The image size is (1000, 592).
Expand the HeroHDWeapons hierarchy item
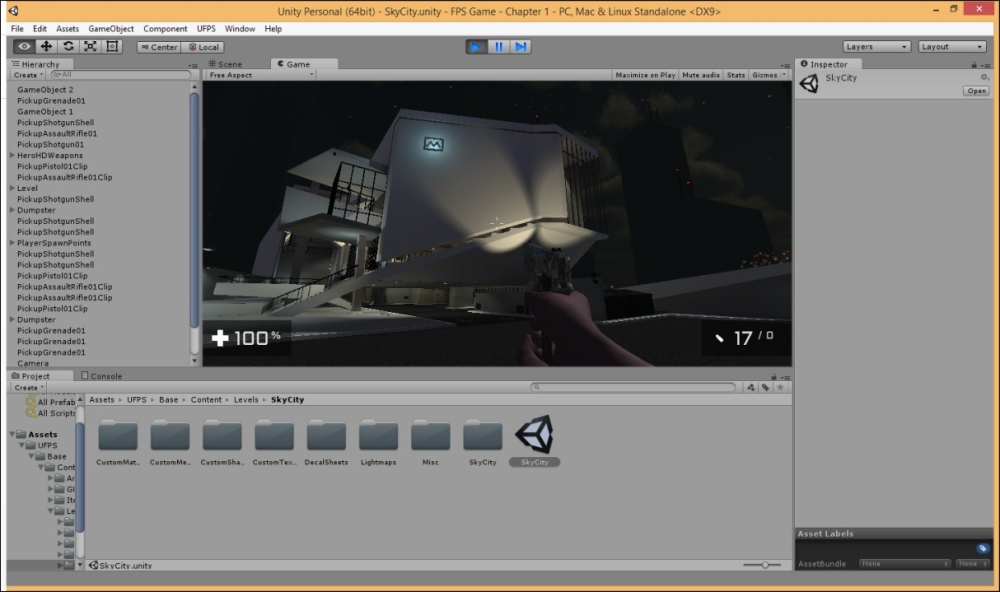(11, 156)
